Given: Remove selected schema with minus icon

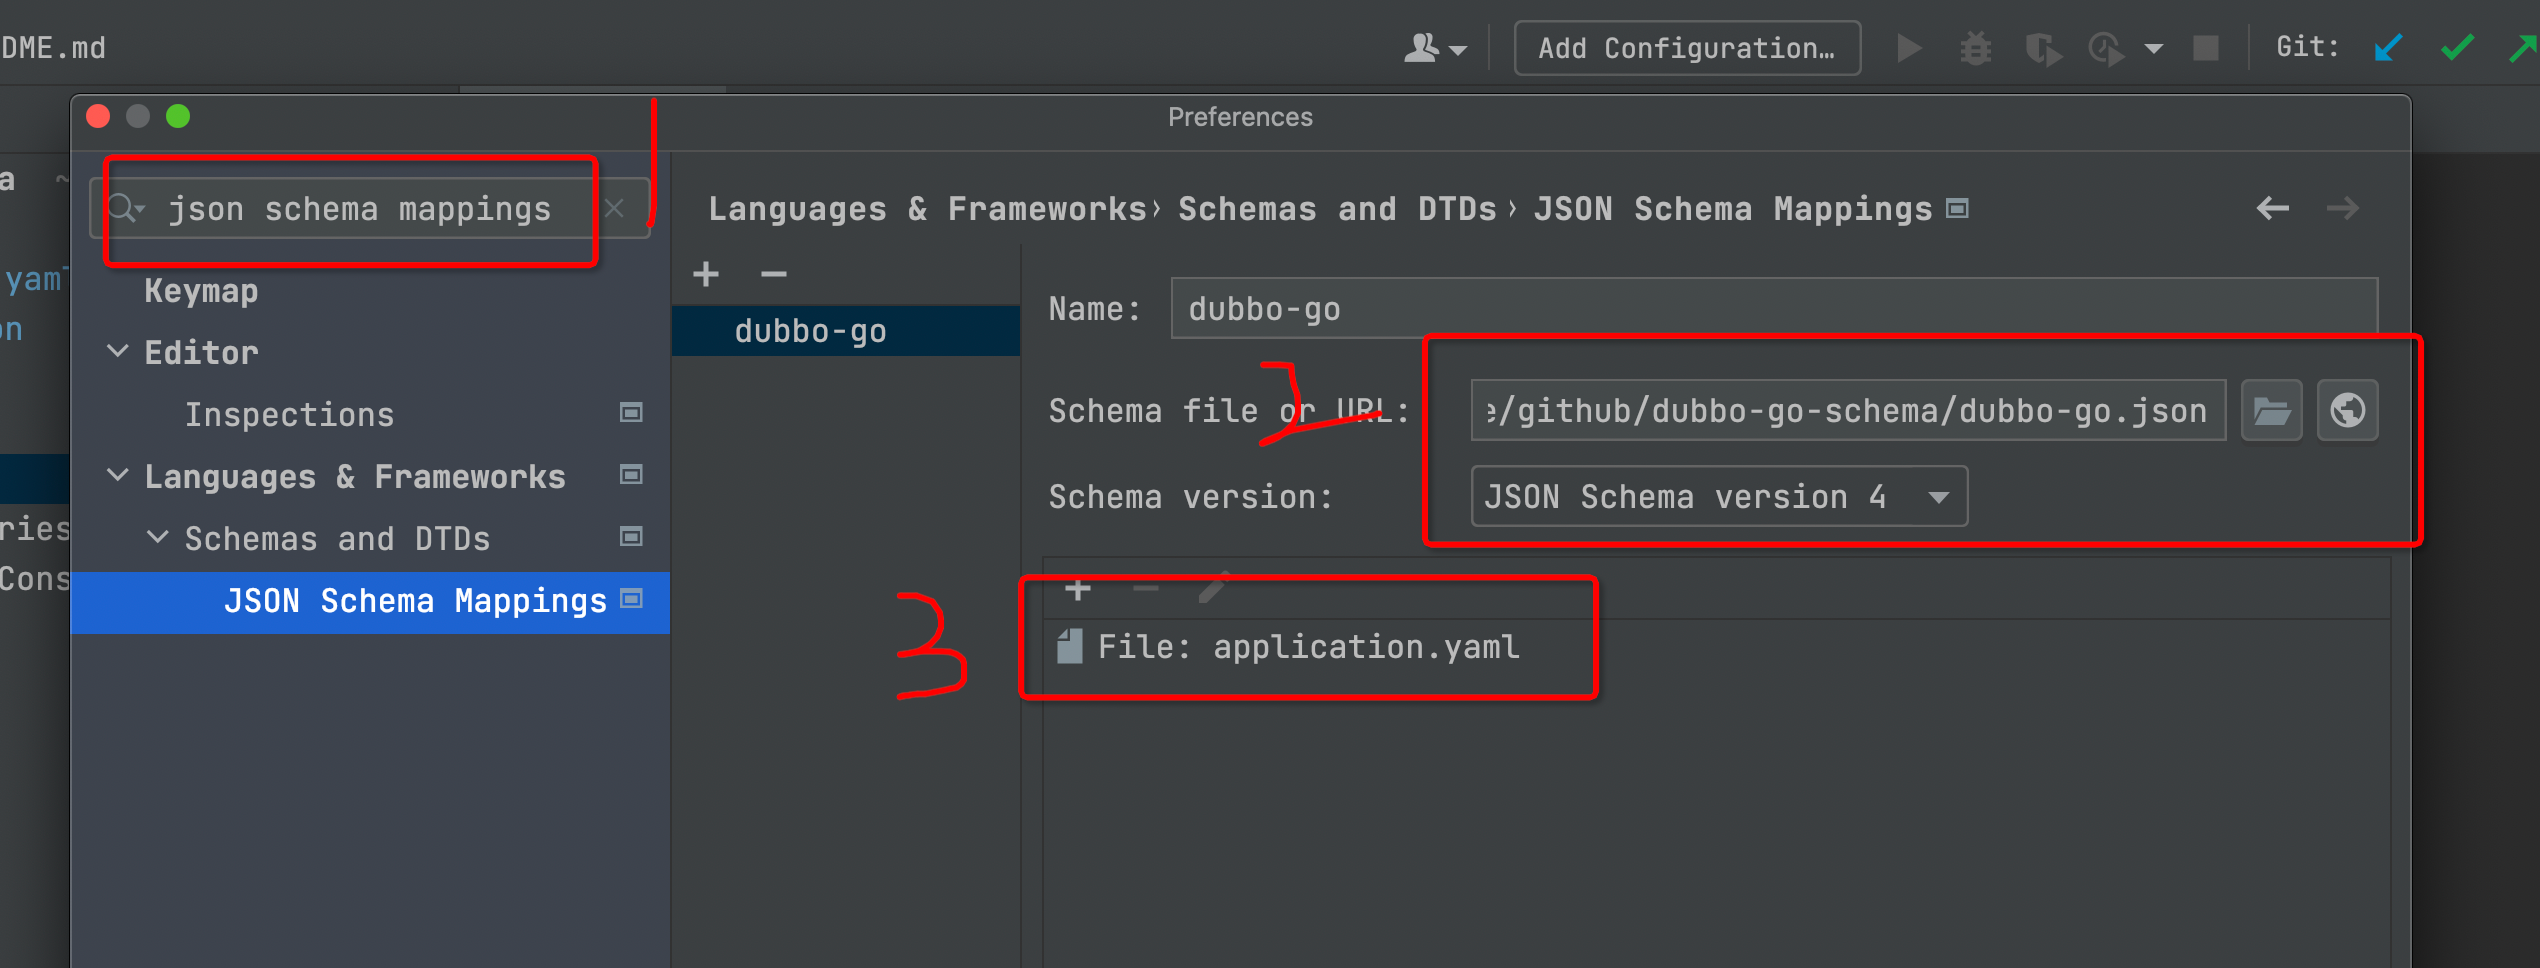Looking at the screenshot, I should click(774, 274).
